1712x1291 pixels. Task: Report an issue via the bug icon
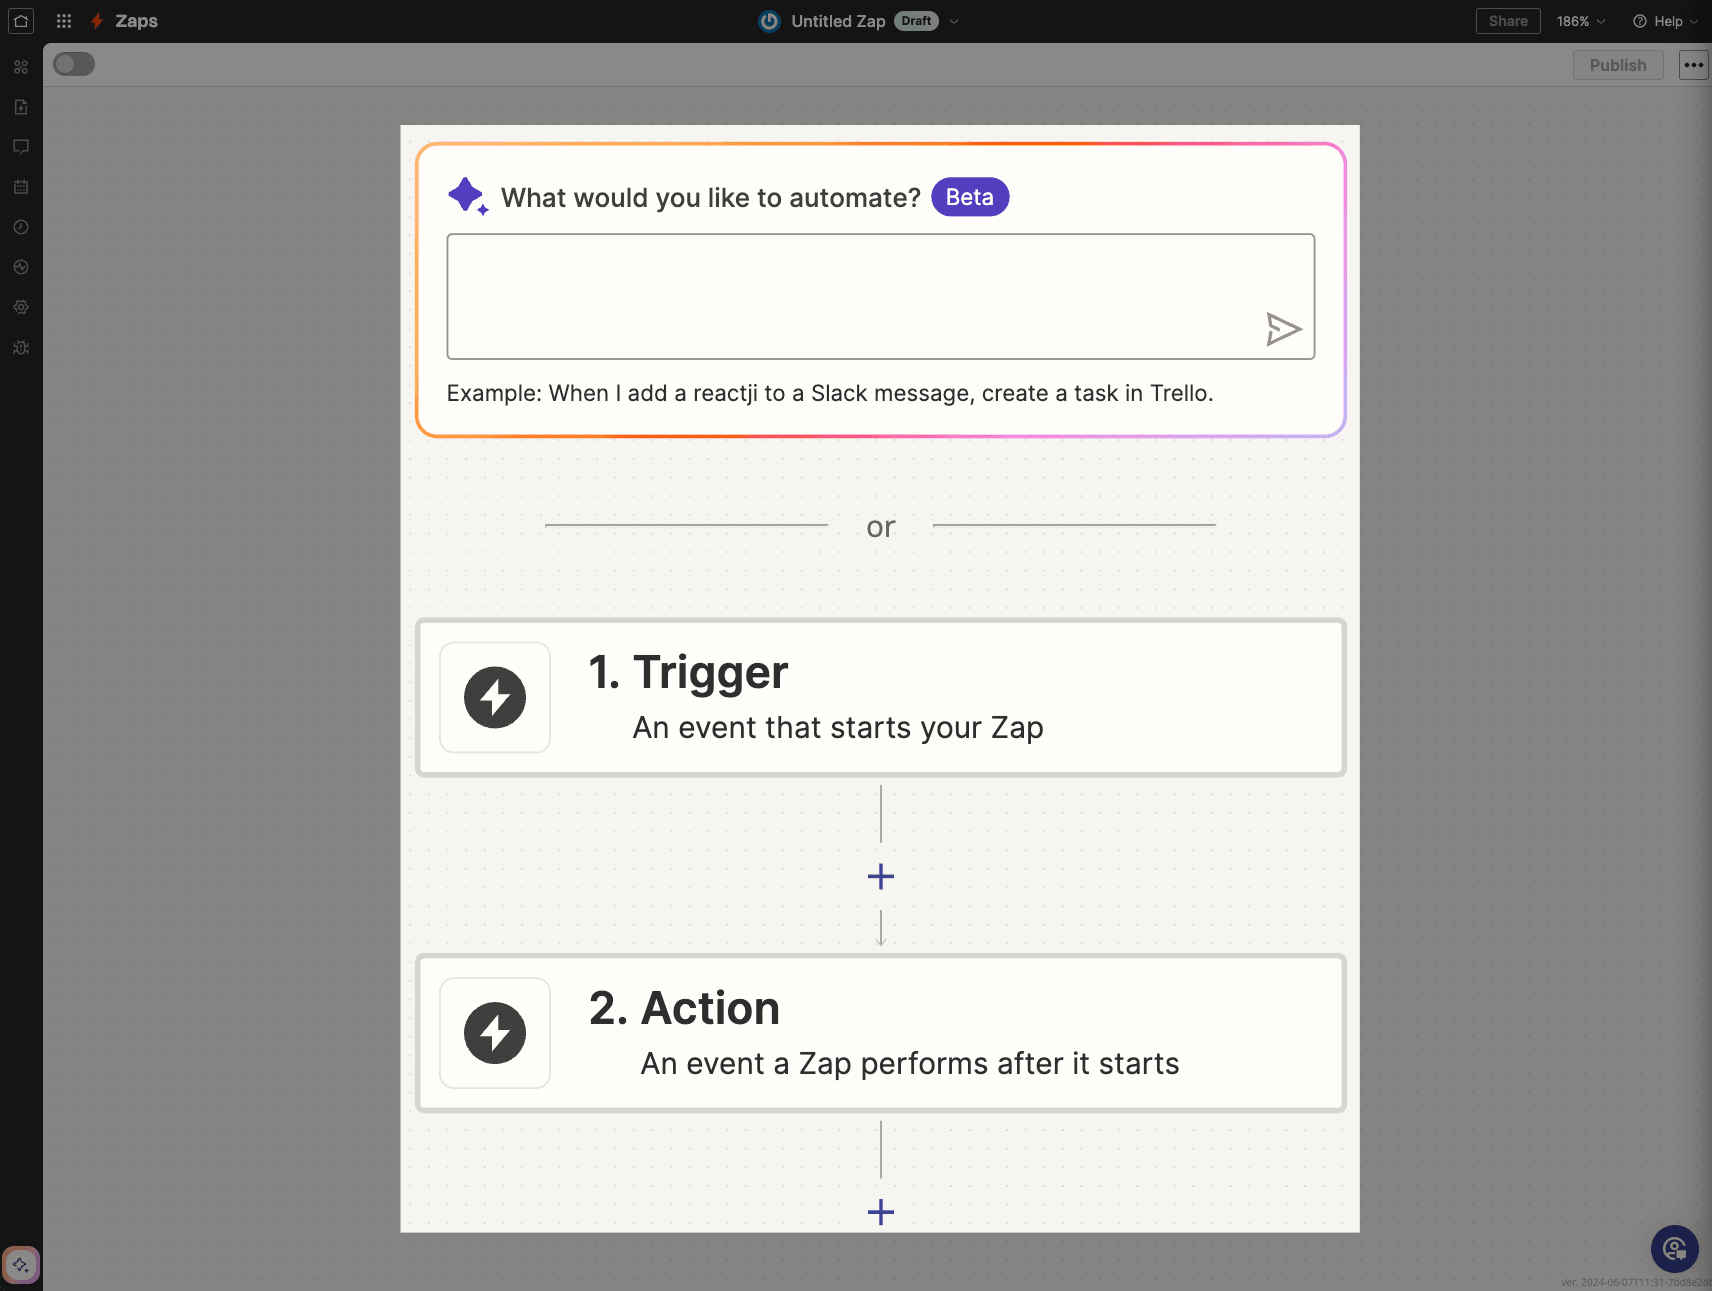(21, 347)
